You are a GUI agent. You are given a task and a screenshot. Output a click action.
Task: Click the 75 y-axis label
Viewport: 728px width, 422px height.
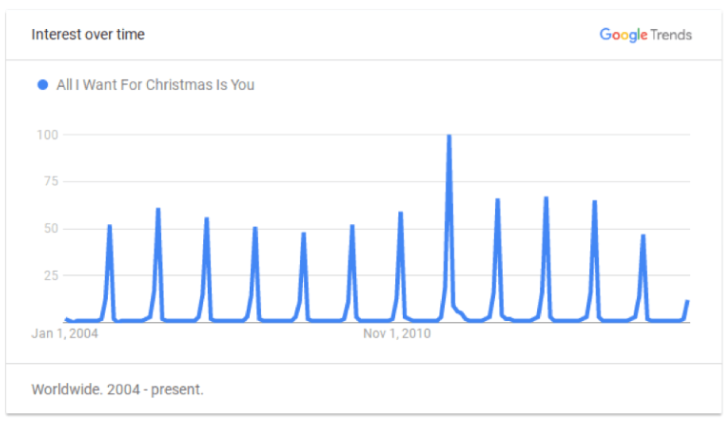(50, 182)
